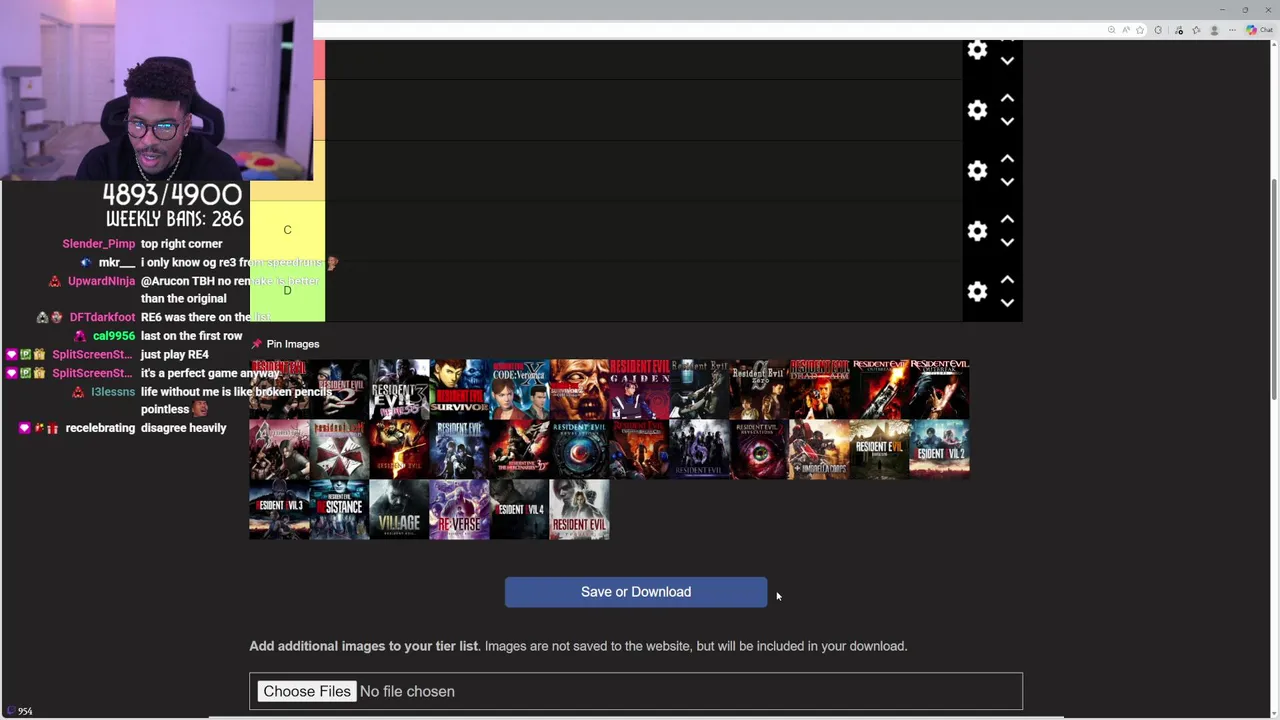Open settings gear for the C tier row

coord(977,231)
